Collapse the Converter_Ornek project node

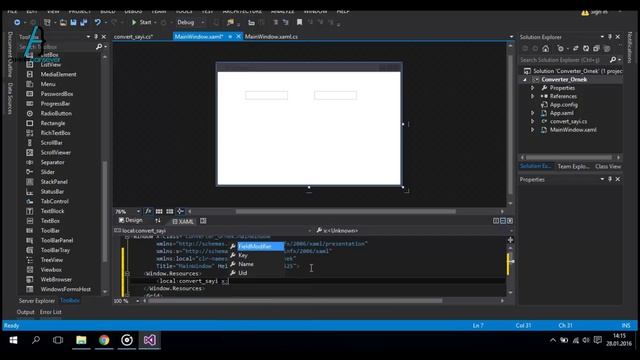pos(525,80)
